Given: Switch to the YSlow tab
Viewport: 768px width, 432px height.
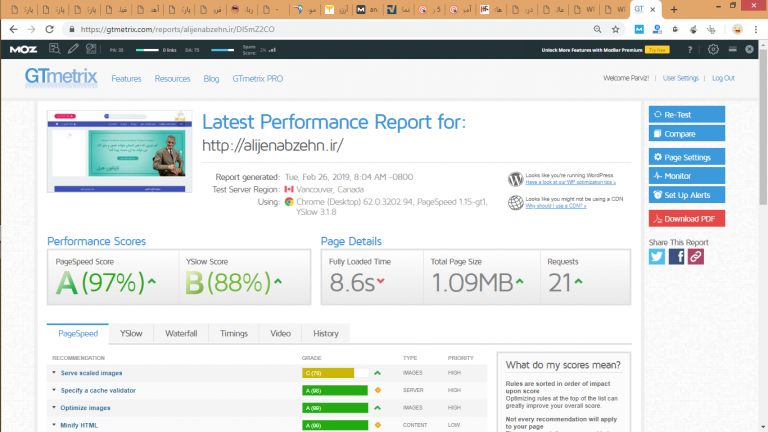Looking at the screenshot, I should pos(131,334).
